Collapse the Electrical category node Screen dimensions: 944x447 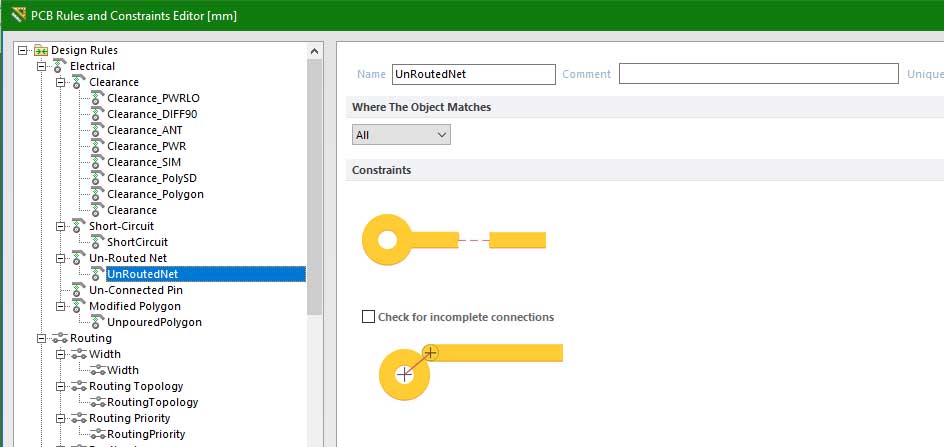click(41, 66)
